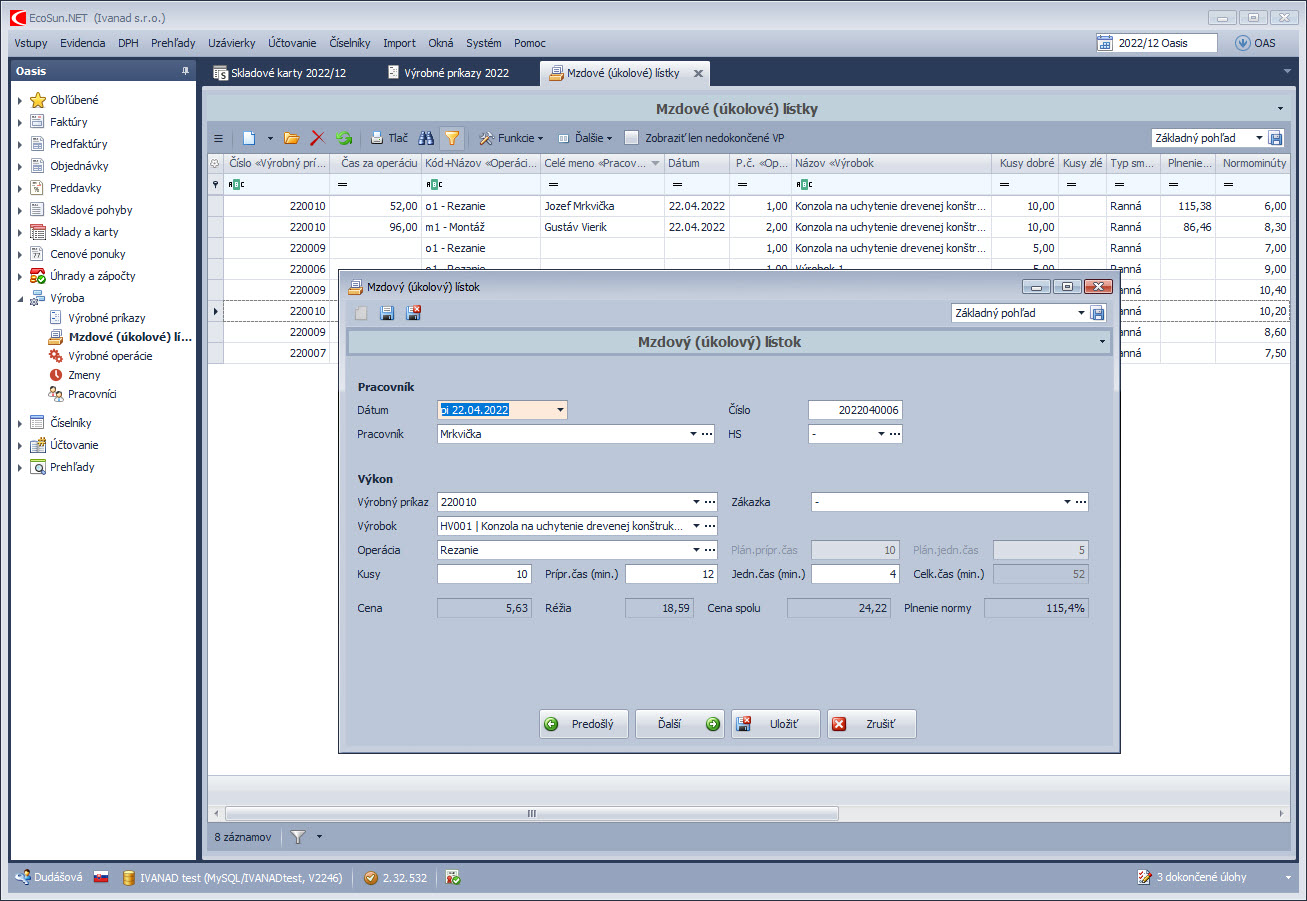Enable Zobraziť len nedokončené VP checkbox

point(631,138)
